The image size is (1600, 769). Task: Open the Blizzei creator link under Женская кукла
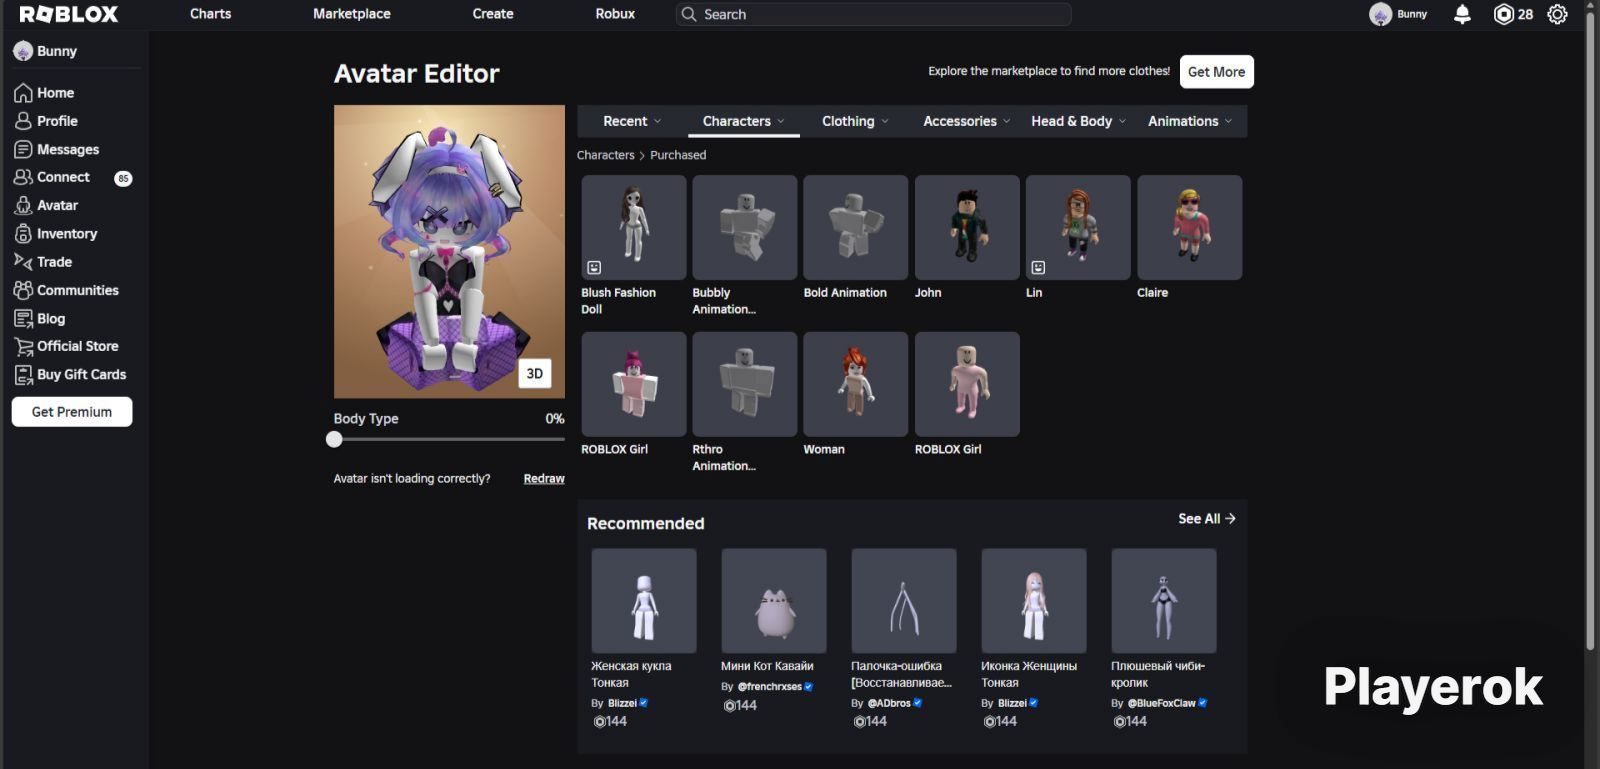pyautogui.click(x=622, y=703)
